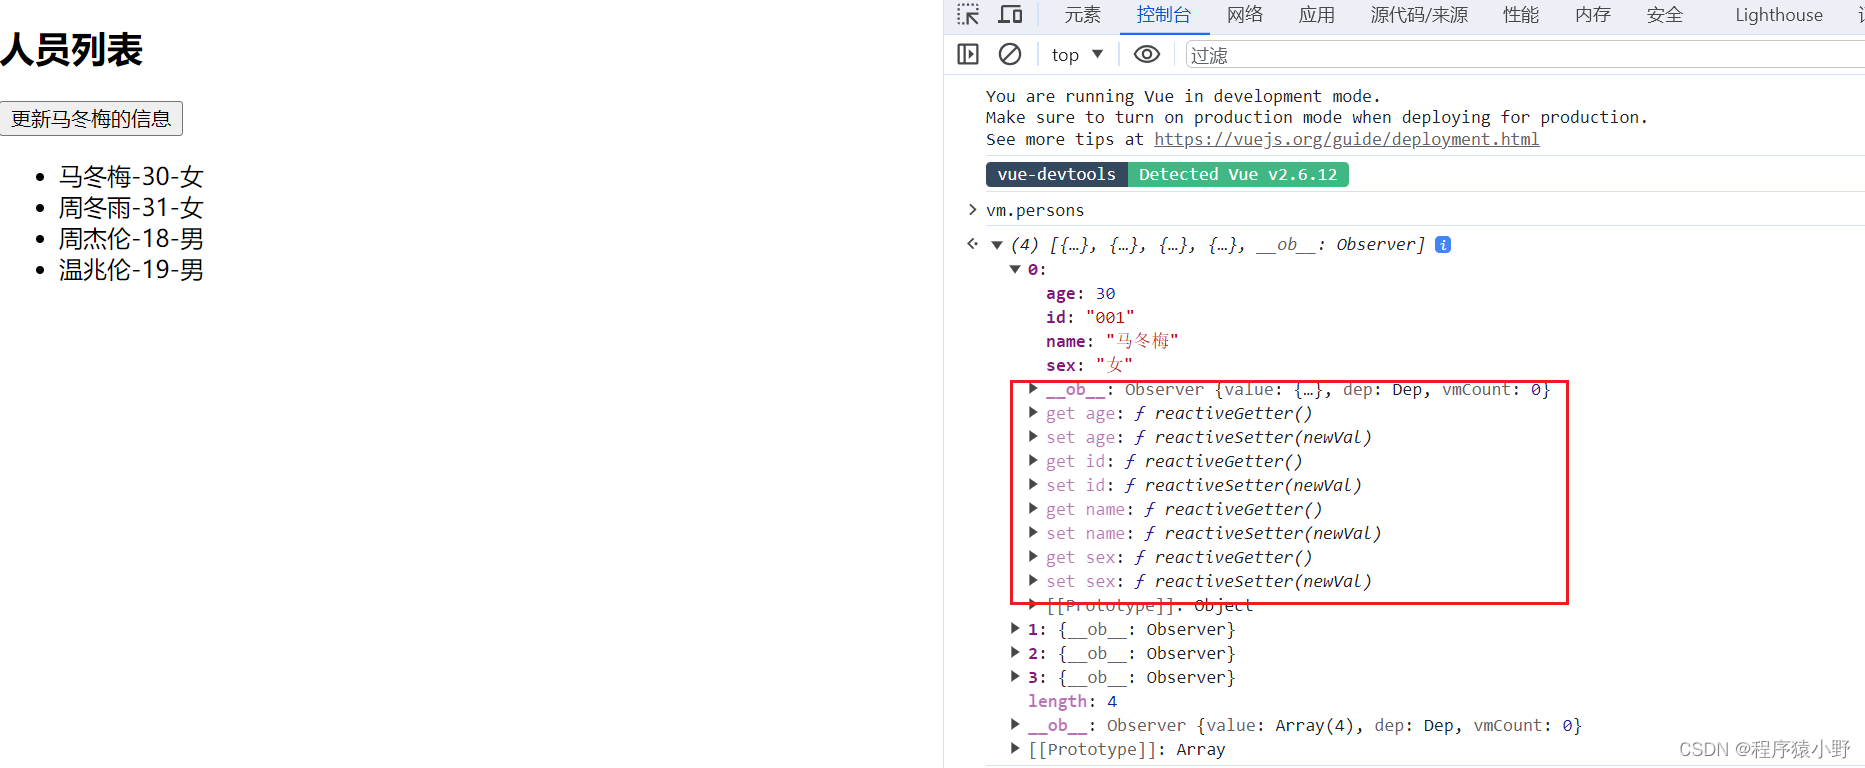Expand the array's [[Prototype]]: Array entry
This screenshot has width=1865, height=768.
(x=1015, y=749)
